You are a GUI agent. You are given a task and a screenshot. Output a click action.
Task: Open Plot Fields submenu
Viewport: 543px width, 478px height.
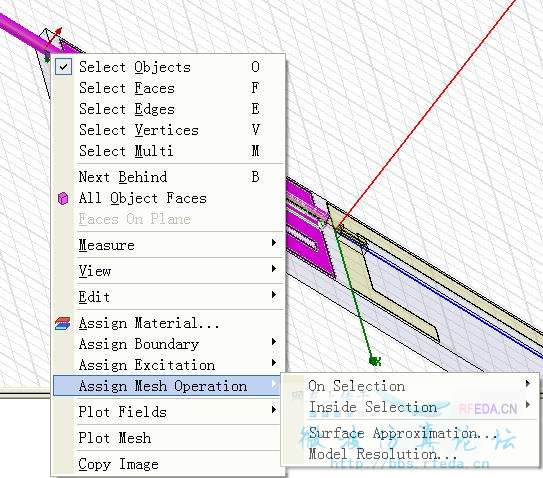click(x=169, y=412)
